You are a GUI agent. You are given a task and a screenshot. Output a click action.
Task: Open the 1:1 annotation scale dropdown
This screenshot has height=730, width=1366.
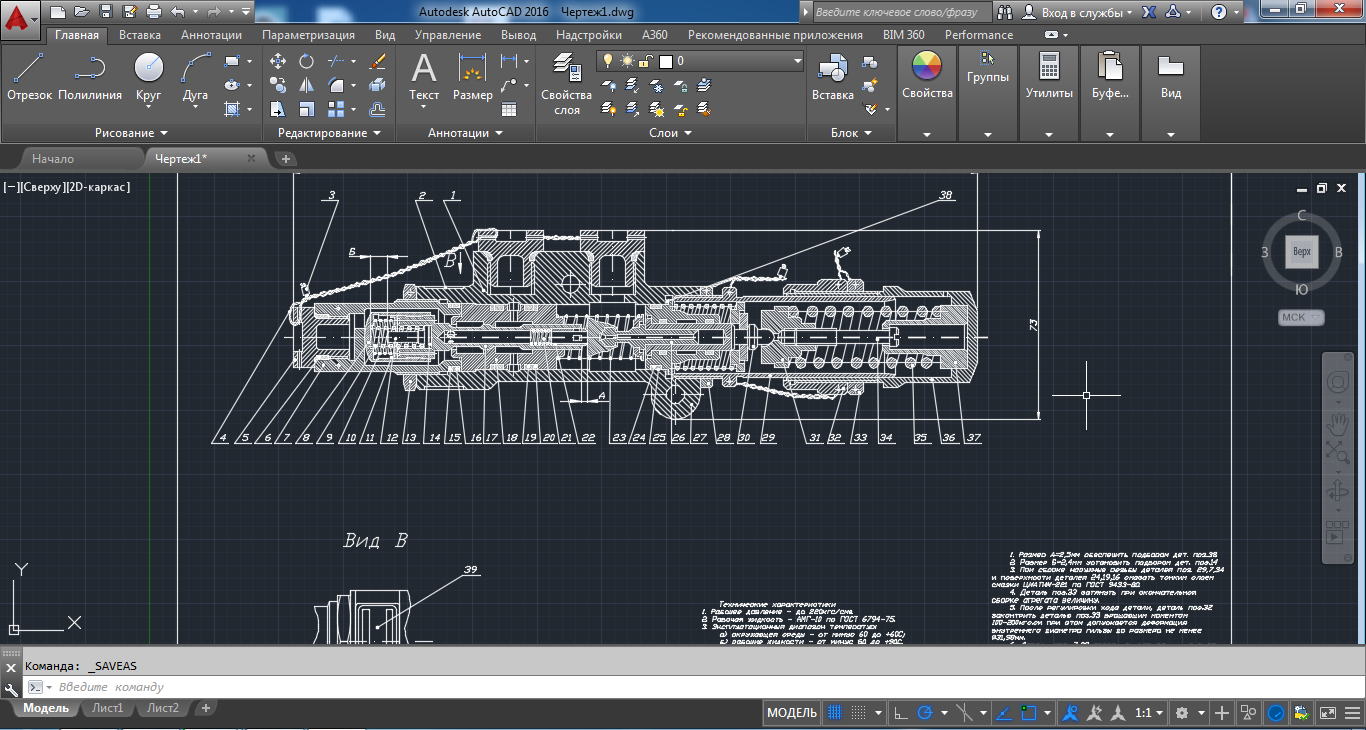pos(1149,713)
